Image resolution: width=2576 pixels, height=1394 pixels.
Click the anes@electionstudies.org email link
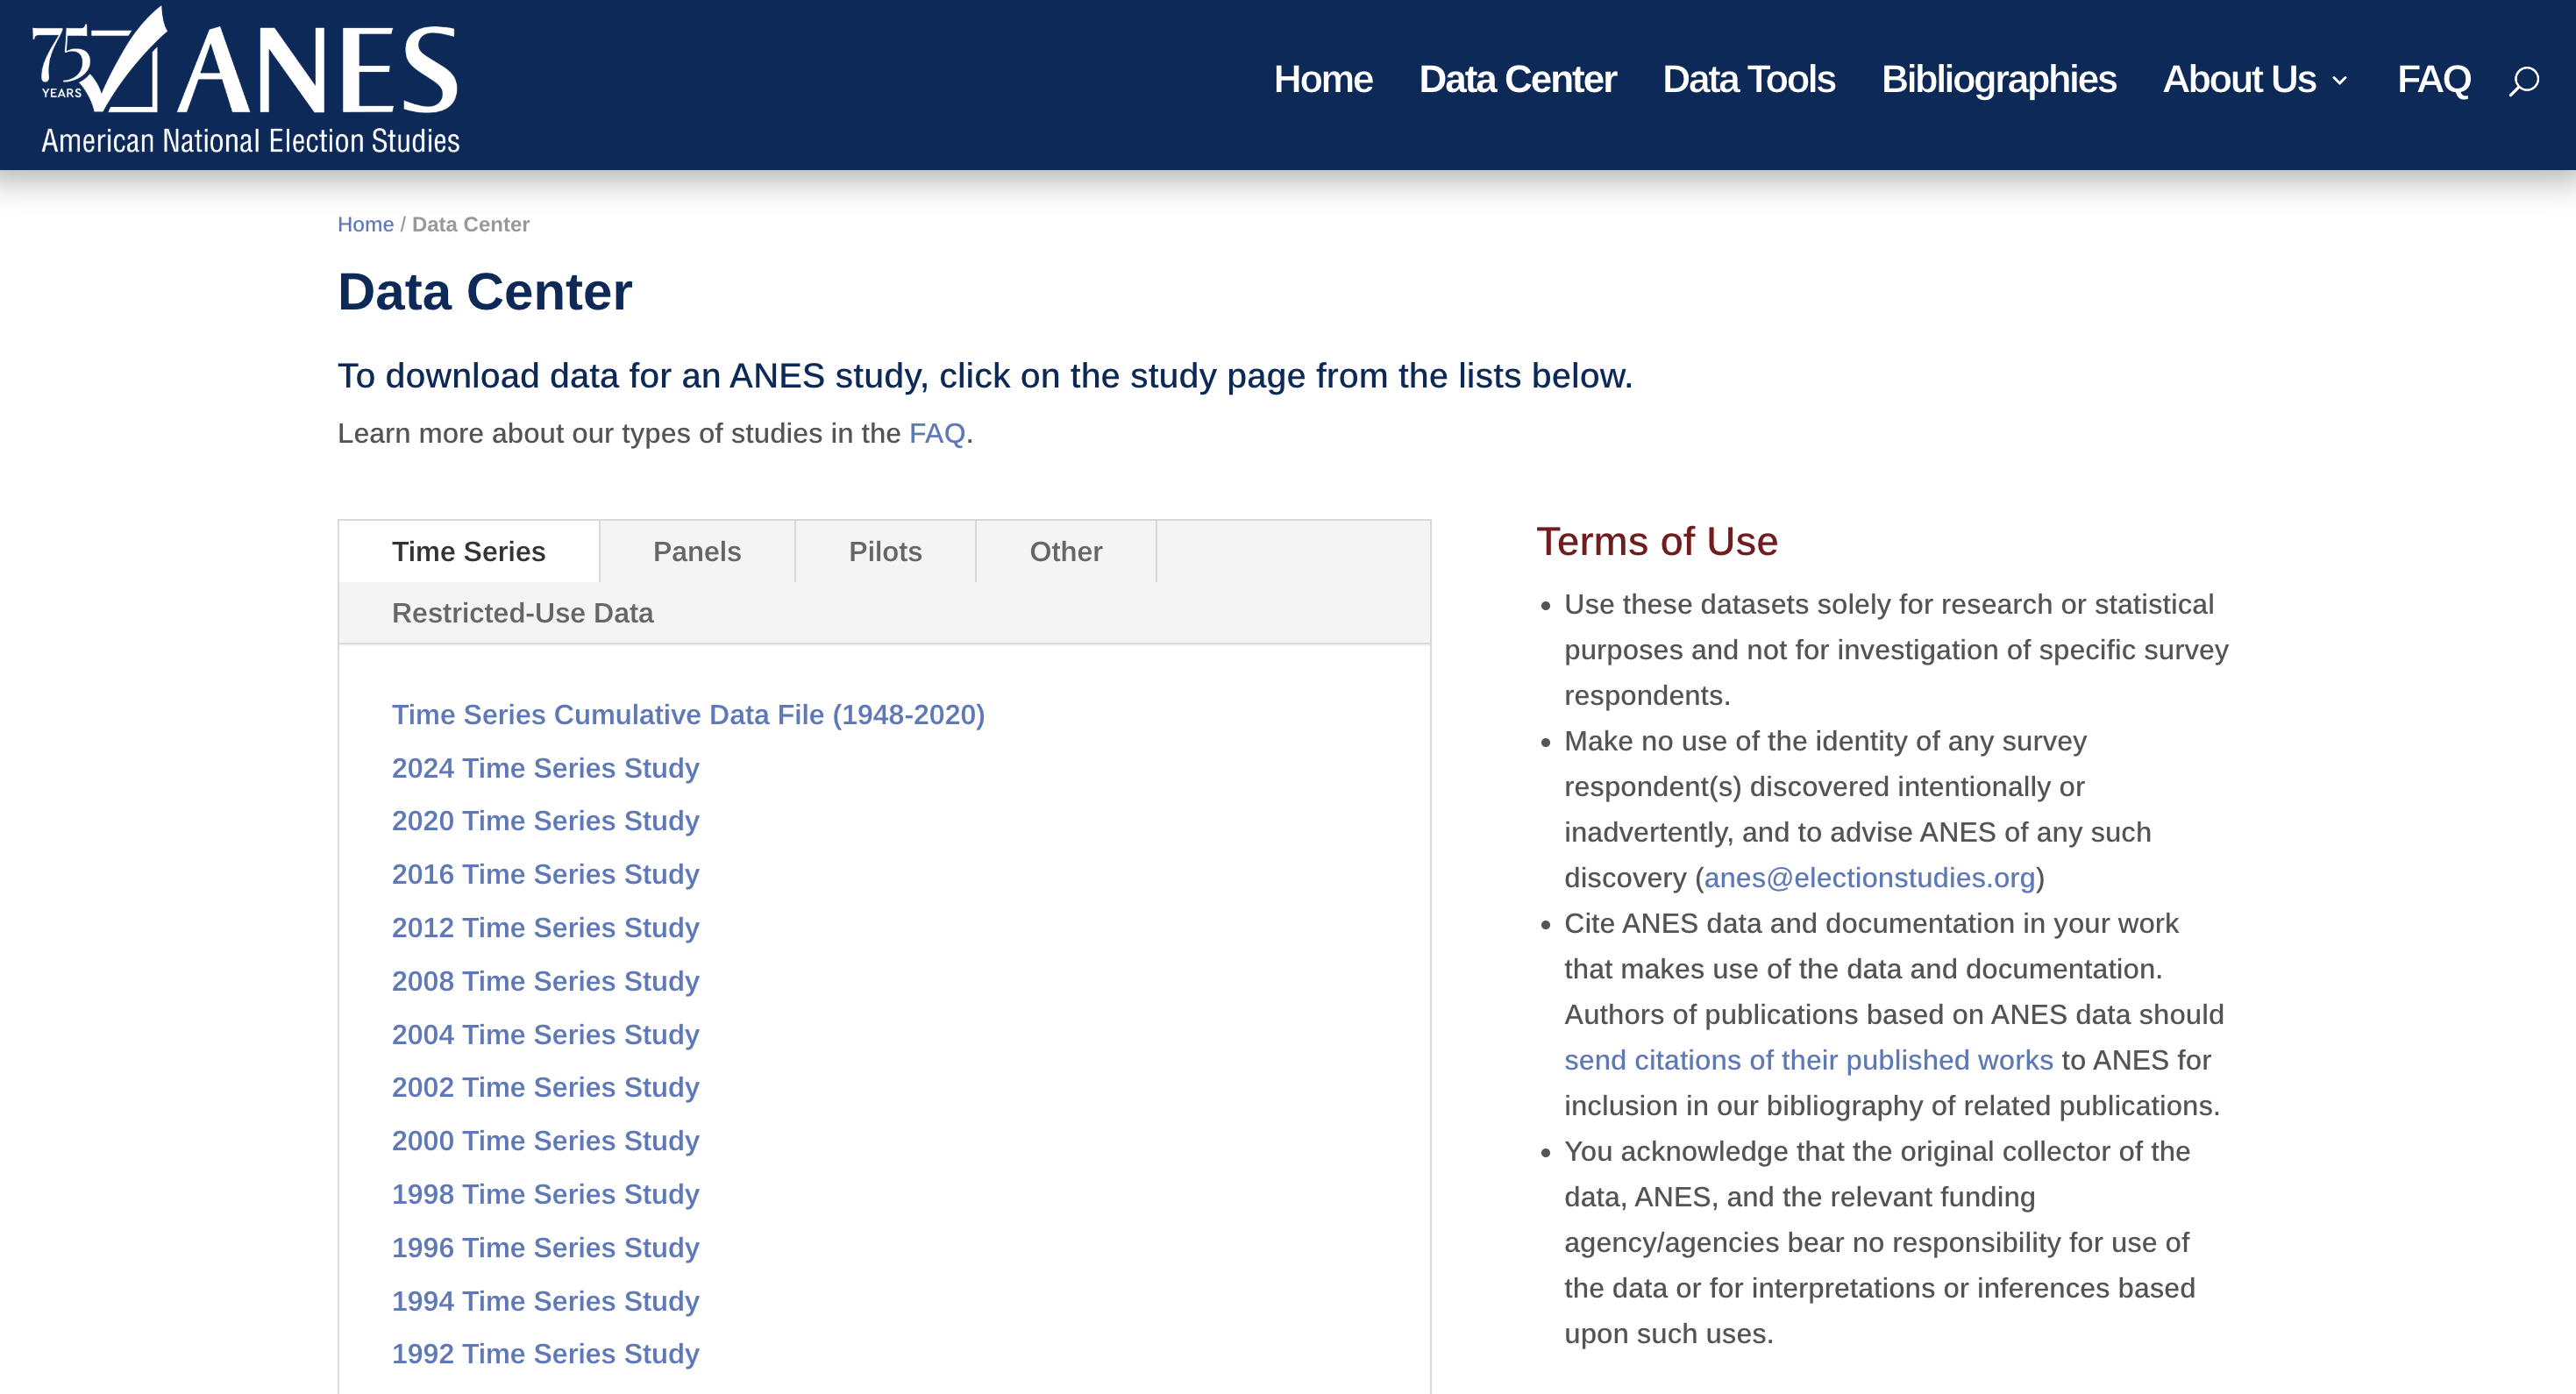click(x=1870, y=877)
